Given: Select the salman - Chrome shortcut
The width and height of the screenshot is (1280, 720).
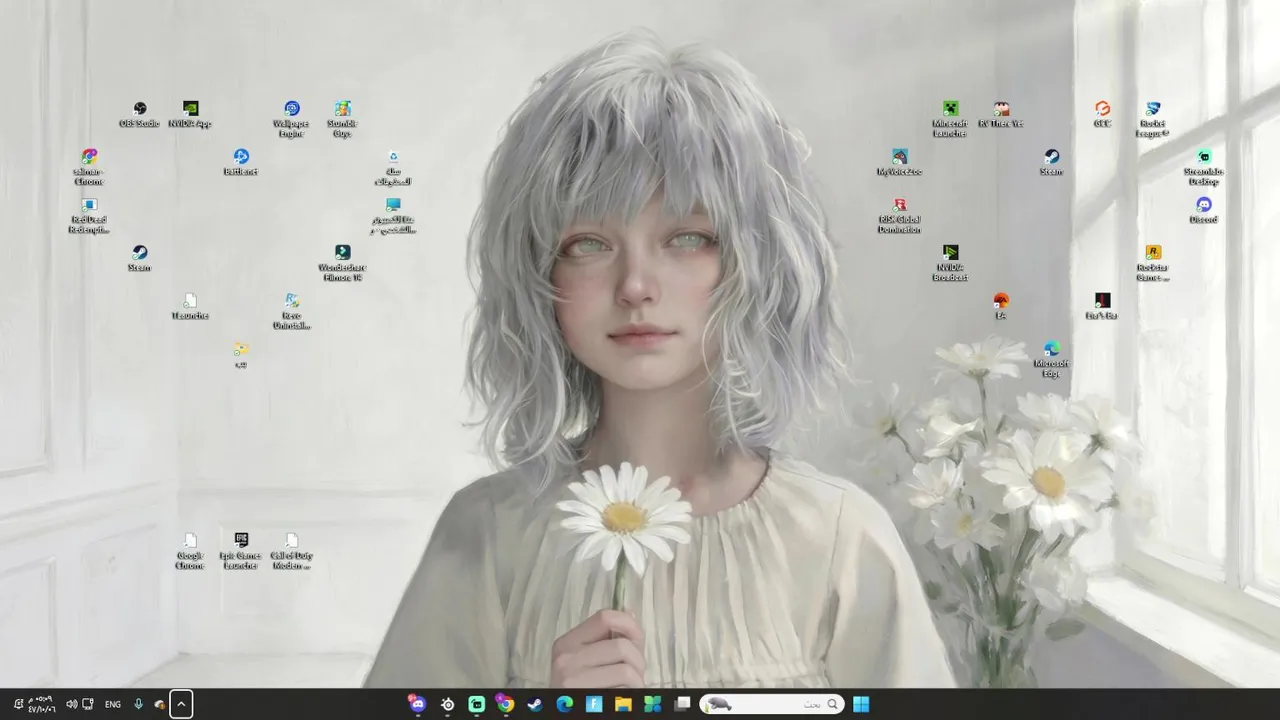Looking at the screenshot, I should 89,167.
